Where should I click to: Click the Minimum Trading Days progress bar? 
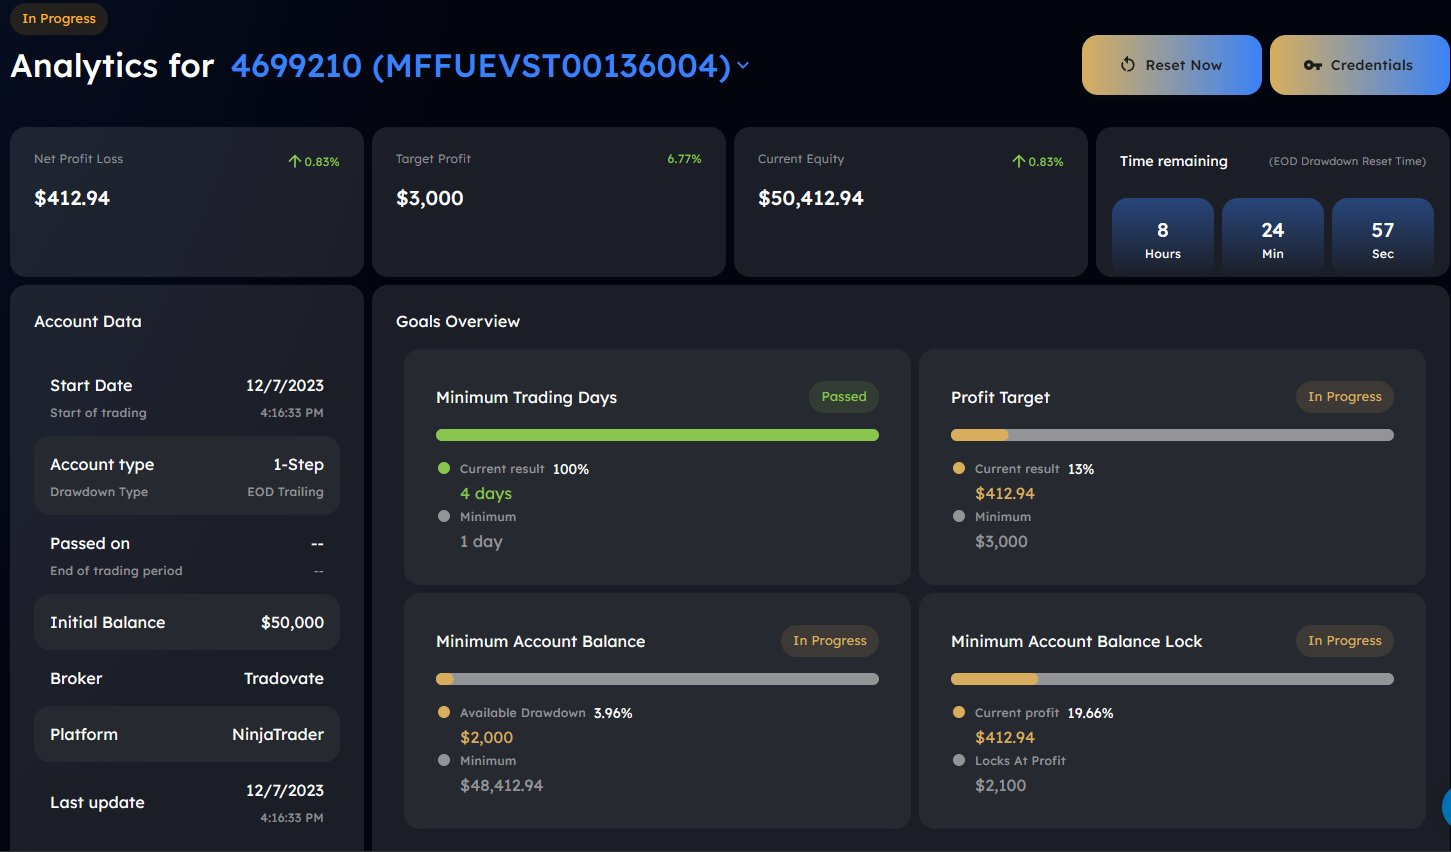point(657,435)
